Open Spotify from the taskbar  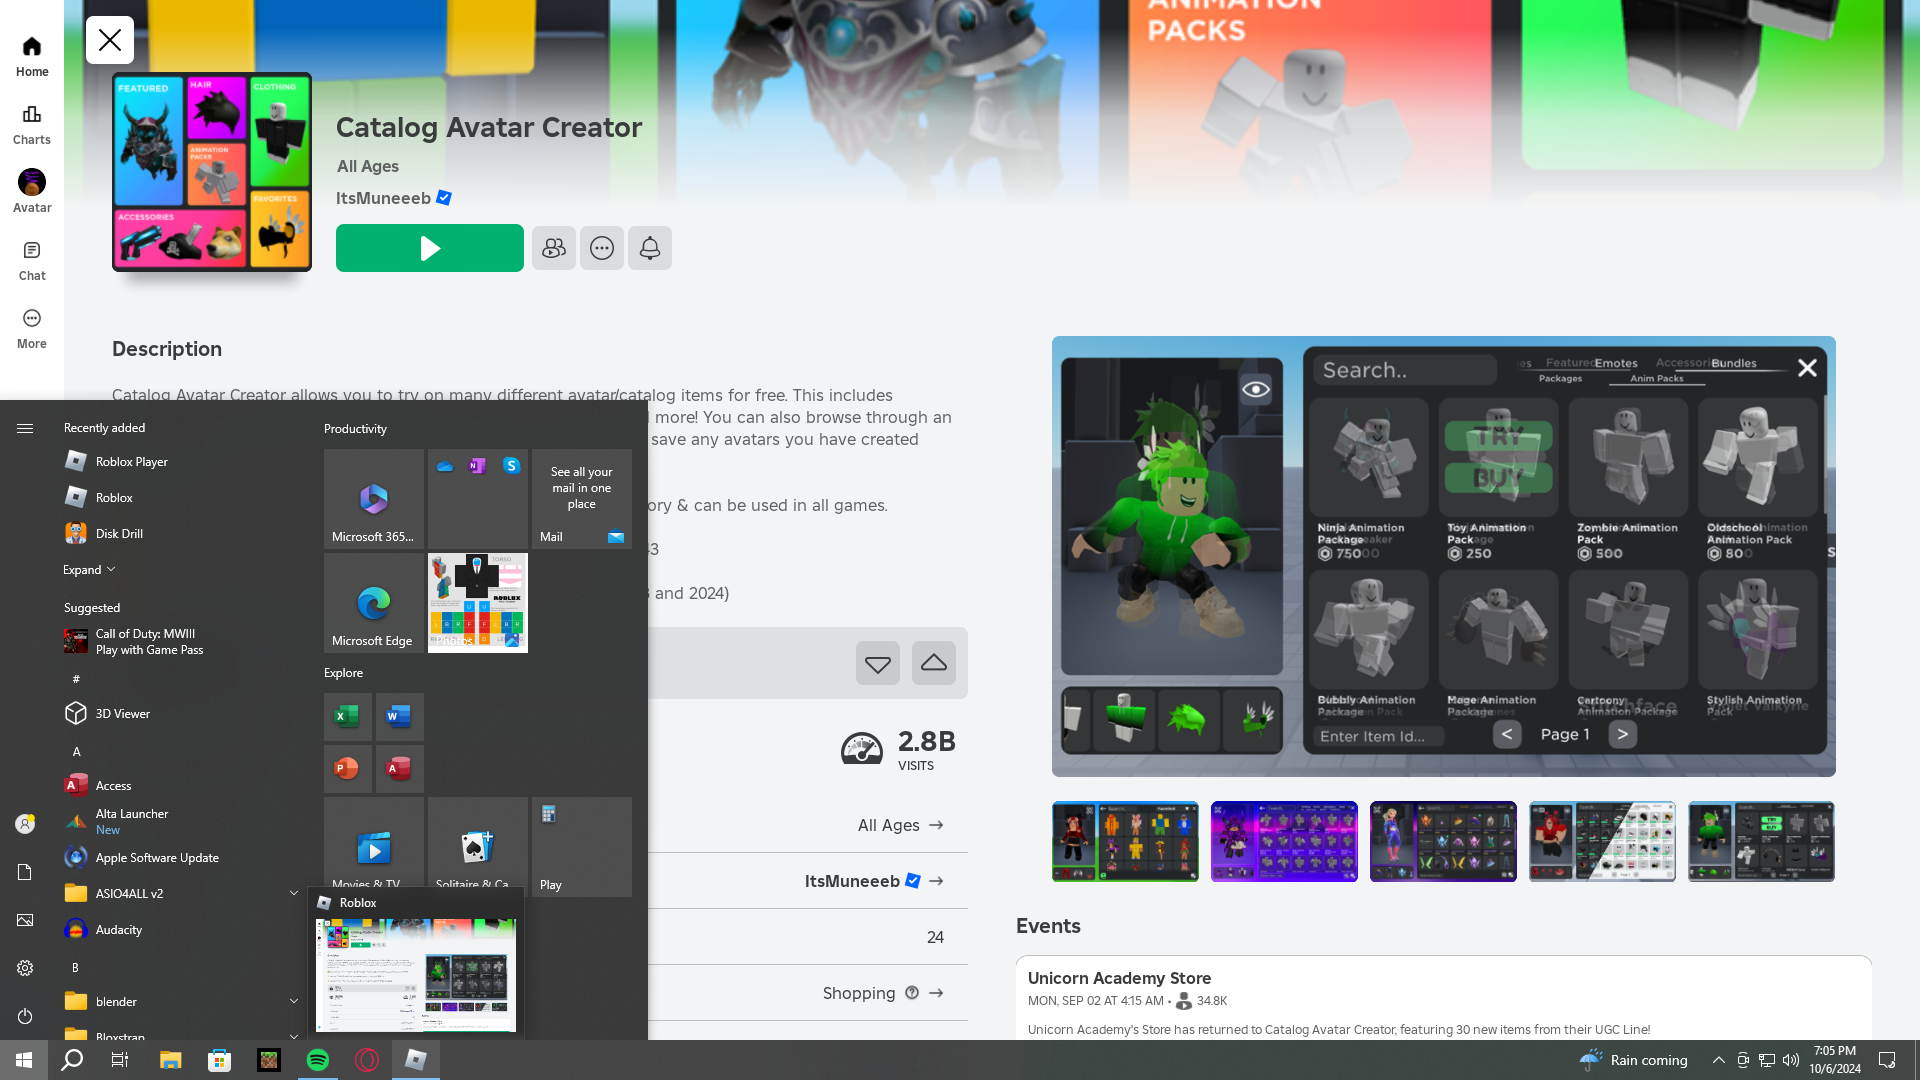pos(318,1060)
